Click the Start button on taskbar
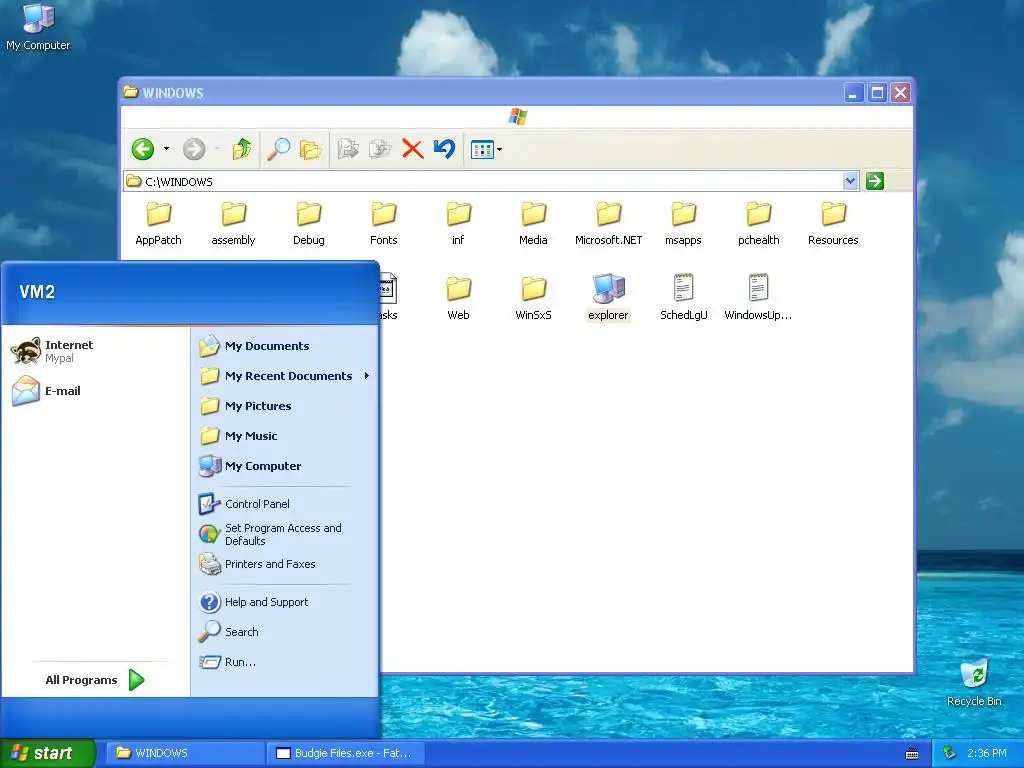The height and width of the screenshot is (768, 1024). pos(47,753)
